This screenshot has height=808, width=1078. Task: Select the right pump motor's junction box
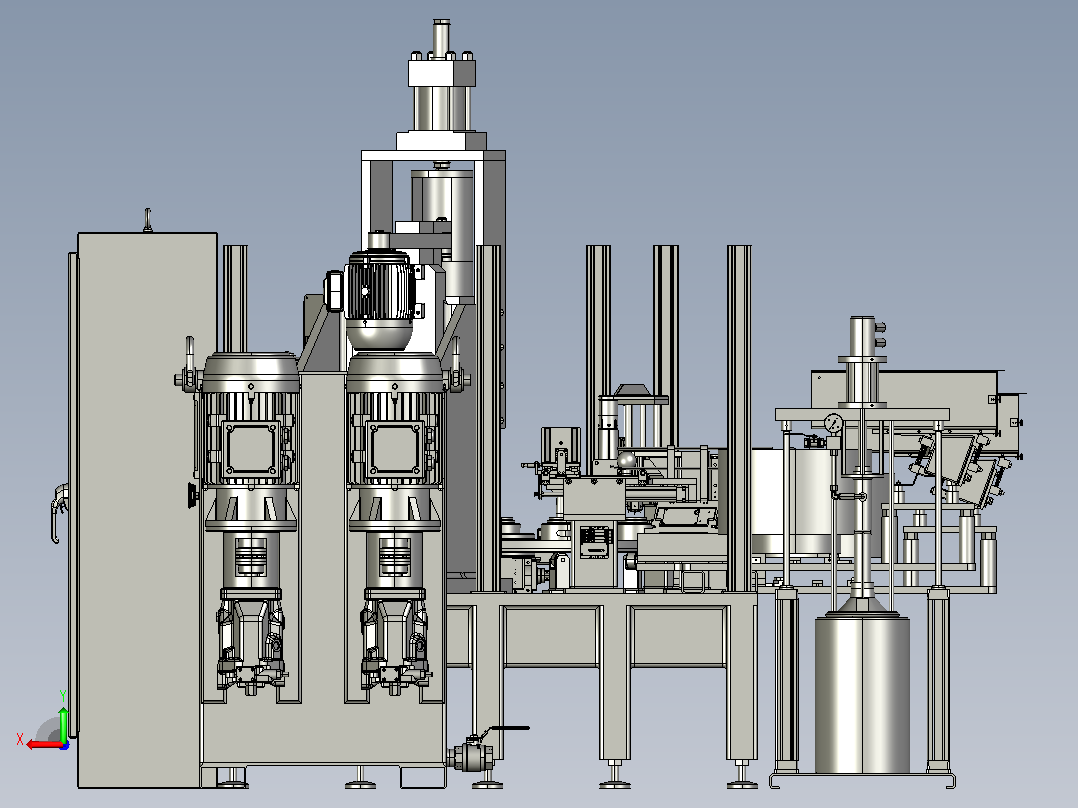[x=395, y=448]
